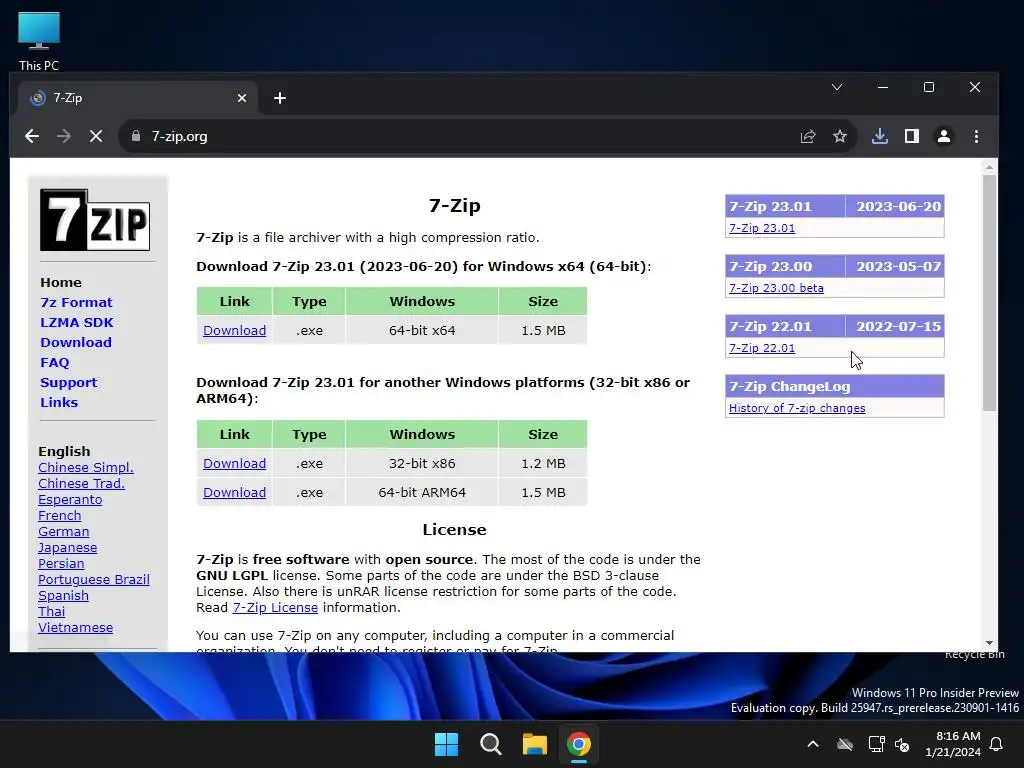The image size is (1024, 768).
Task: Click the scrollbar up arrow
Action: pos(989,167)
